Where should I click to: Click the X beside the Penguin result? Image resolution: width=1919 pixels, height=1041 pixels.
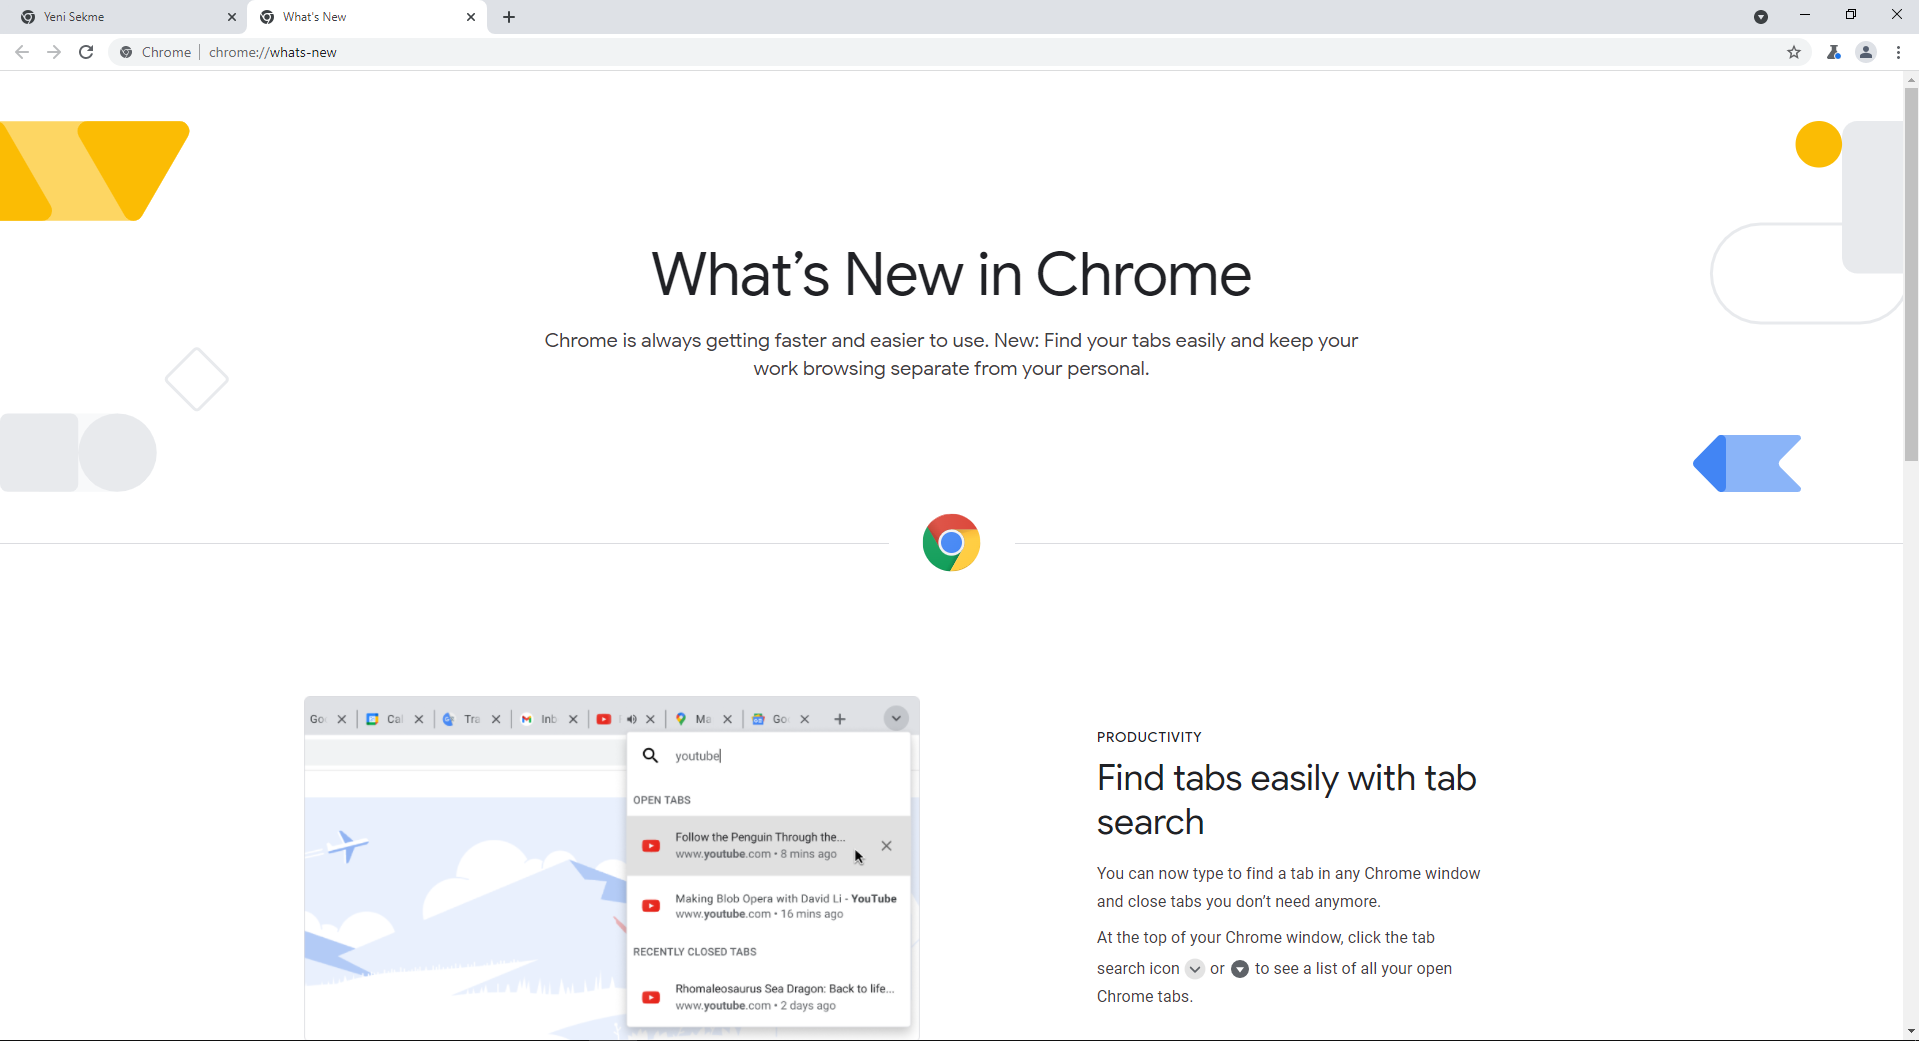coord(886,846)
